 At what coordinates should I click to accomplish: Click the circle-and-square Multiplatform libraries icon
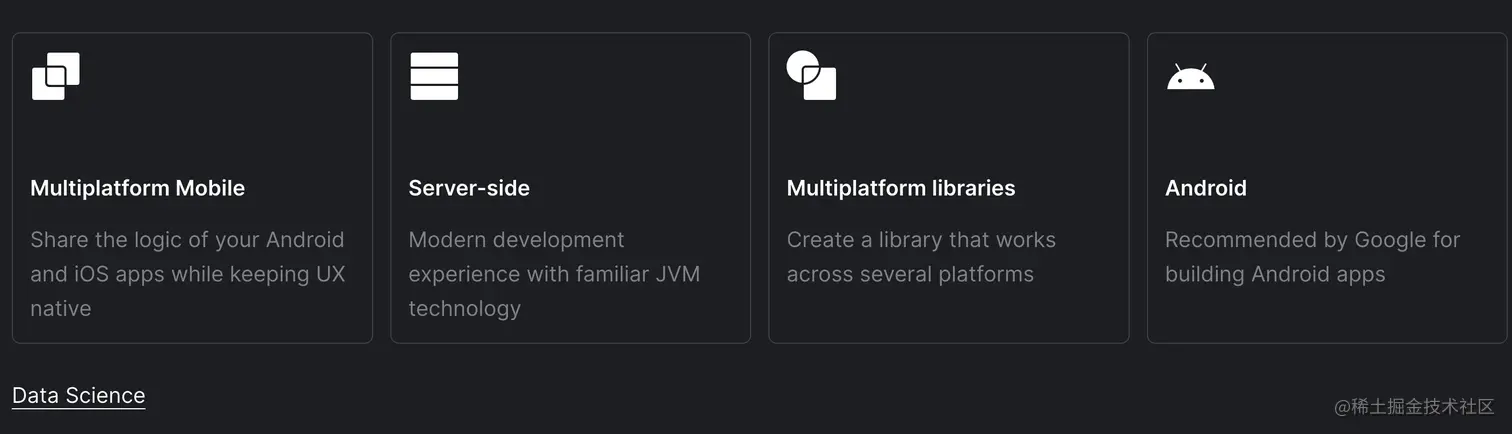pos(812,76)
